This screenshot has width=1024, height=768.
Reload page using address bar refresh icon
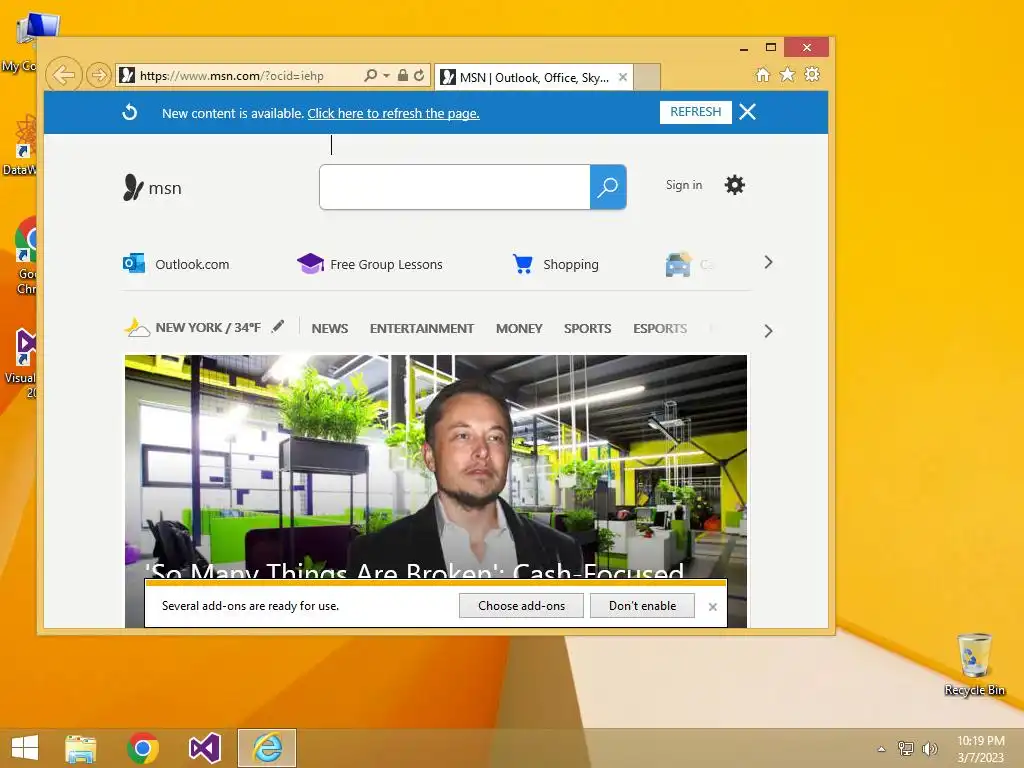pos(419,75)
